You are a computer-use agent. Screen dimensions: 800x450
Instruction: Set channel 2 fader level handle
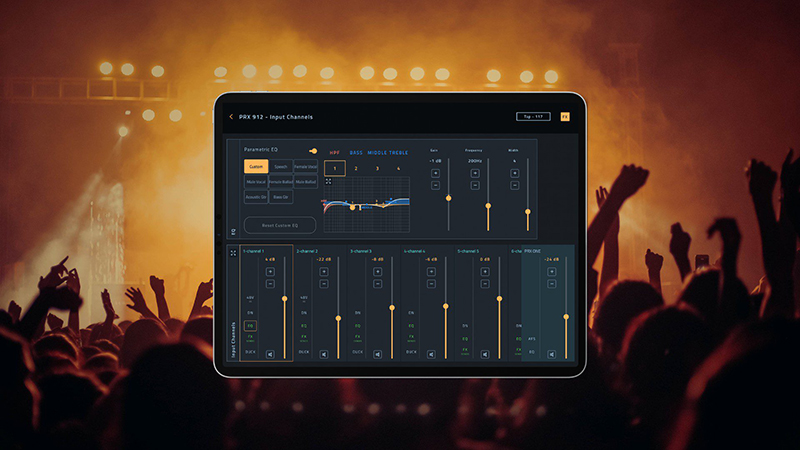(338, 318)
